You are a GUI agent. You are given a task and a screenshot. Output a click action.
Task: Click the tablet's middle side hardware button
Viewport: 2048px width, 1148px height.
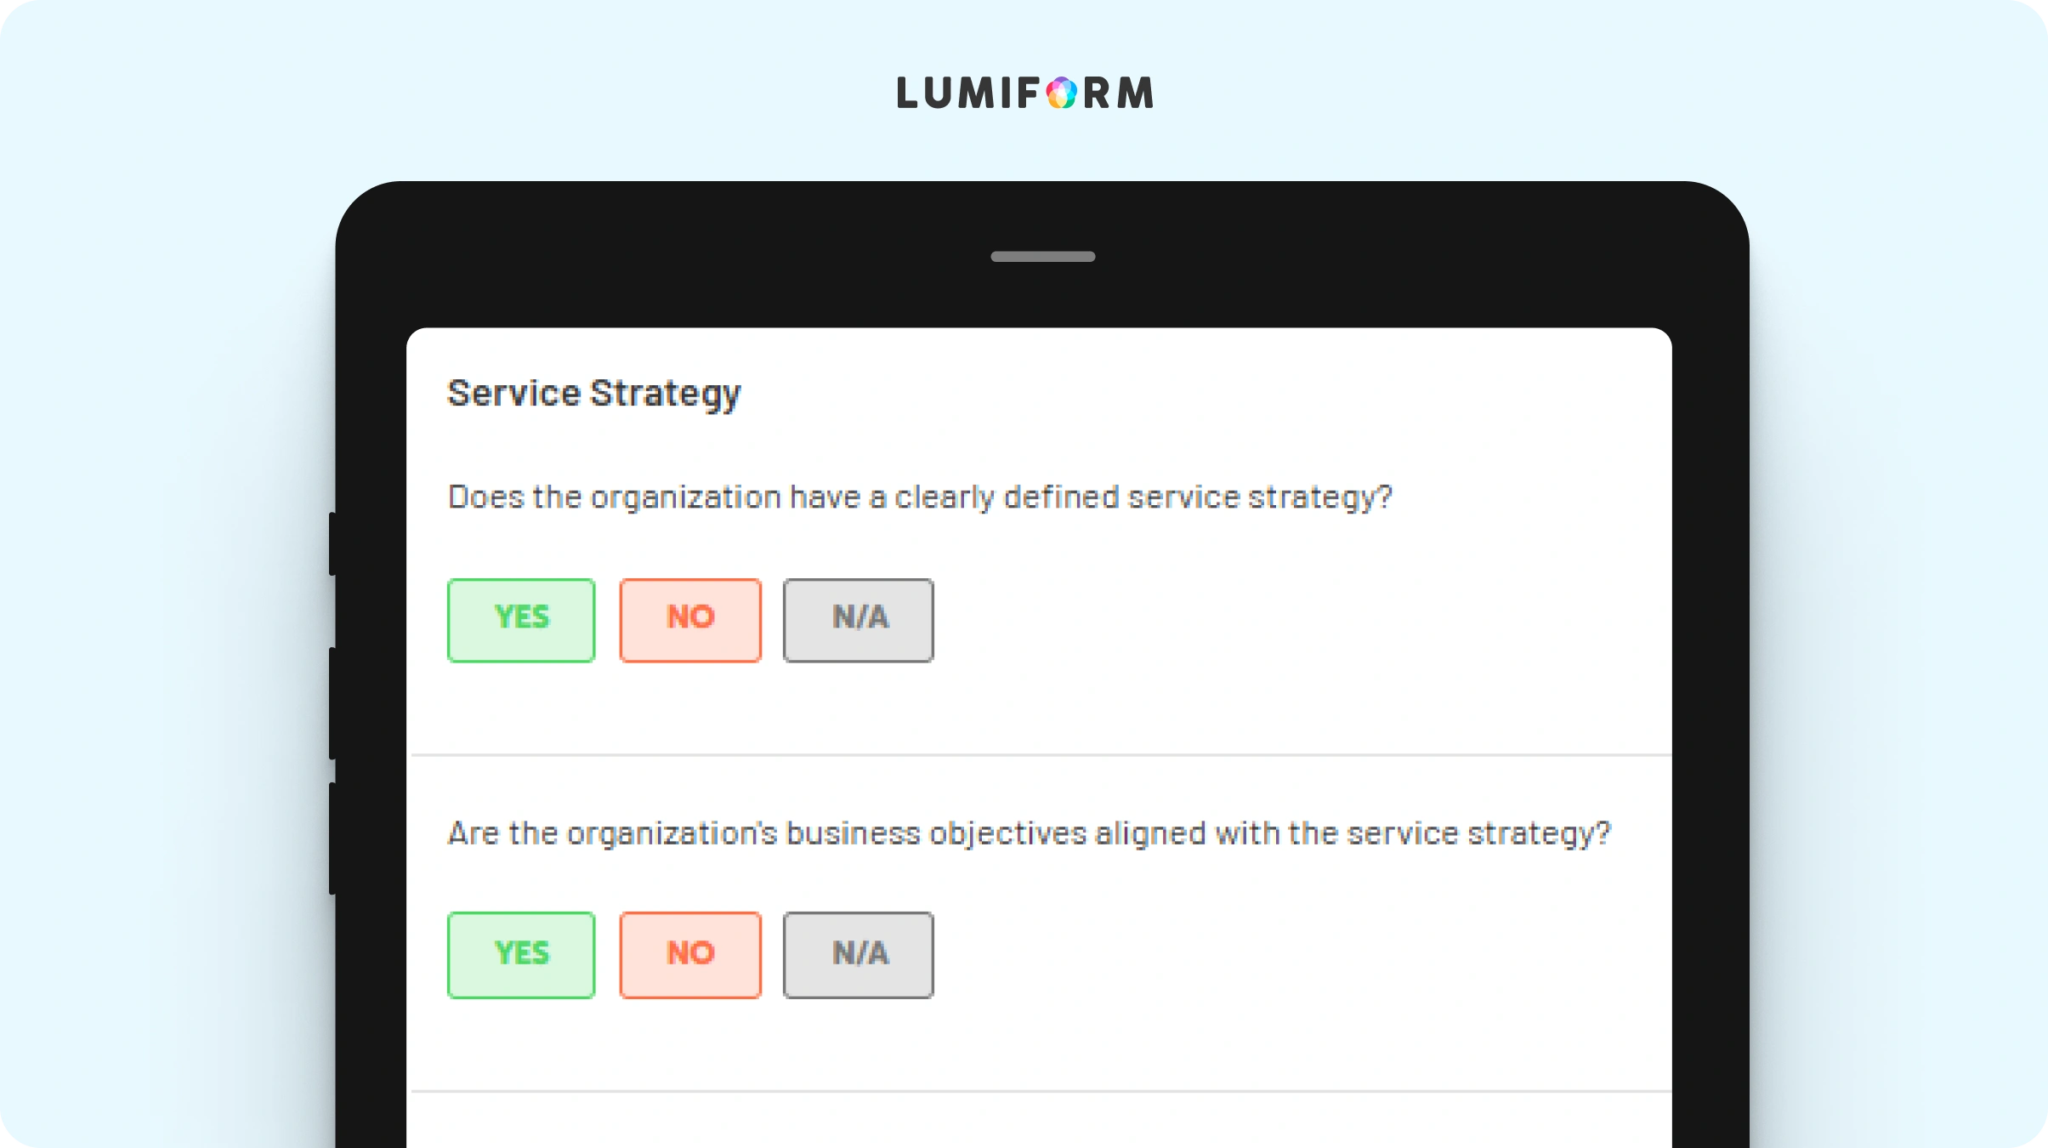332,704
